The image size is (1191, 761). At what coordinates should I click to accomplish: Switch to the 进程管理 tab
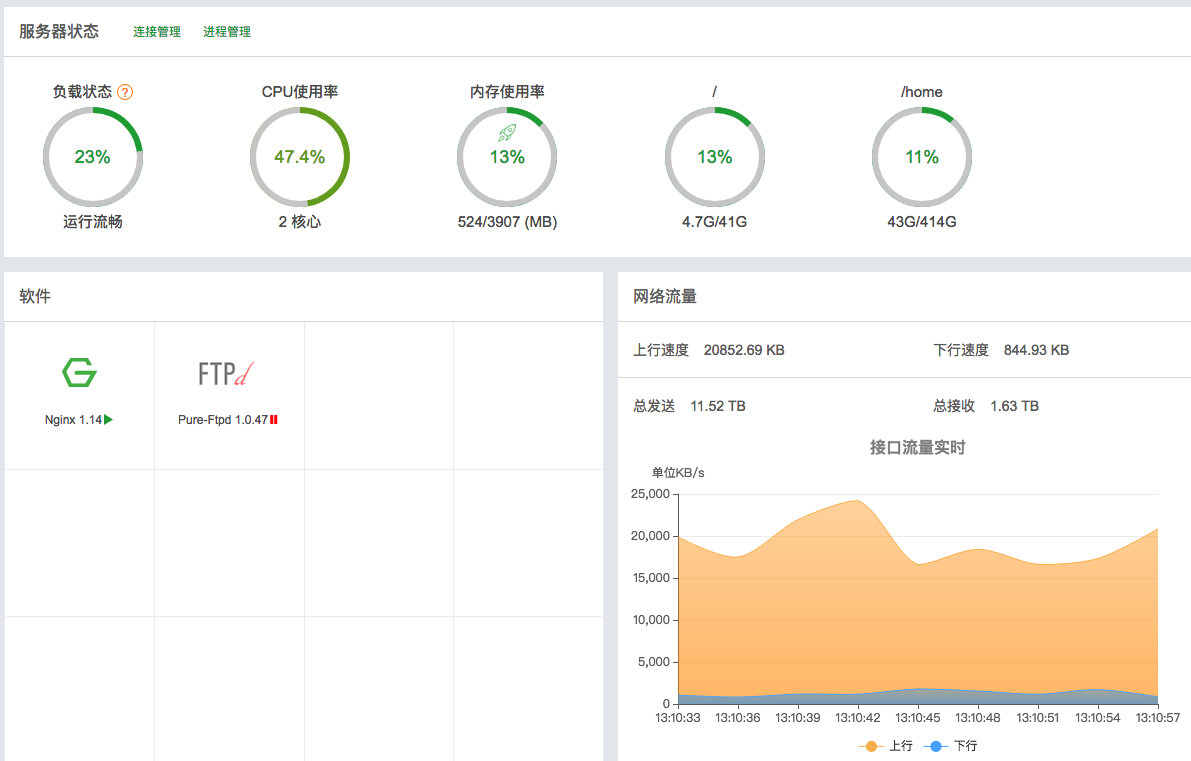coord(227,32)
